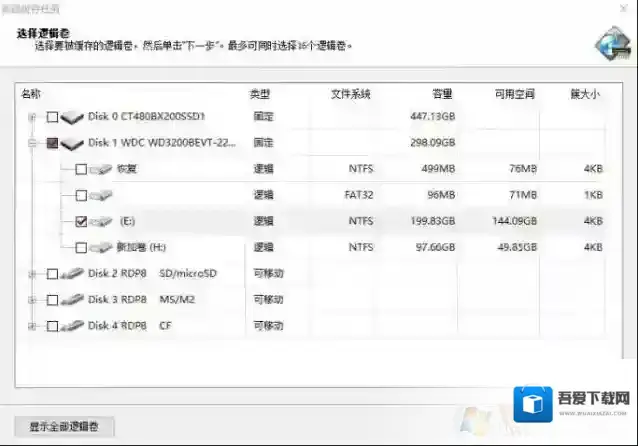Select Disk 3 RDP8 MS/M2 label

click(141, 300)
